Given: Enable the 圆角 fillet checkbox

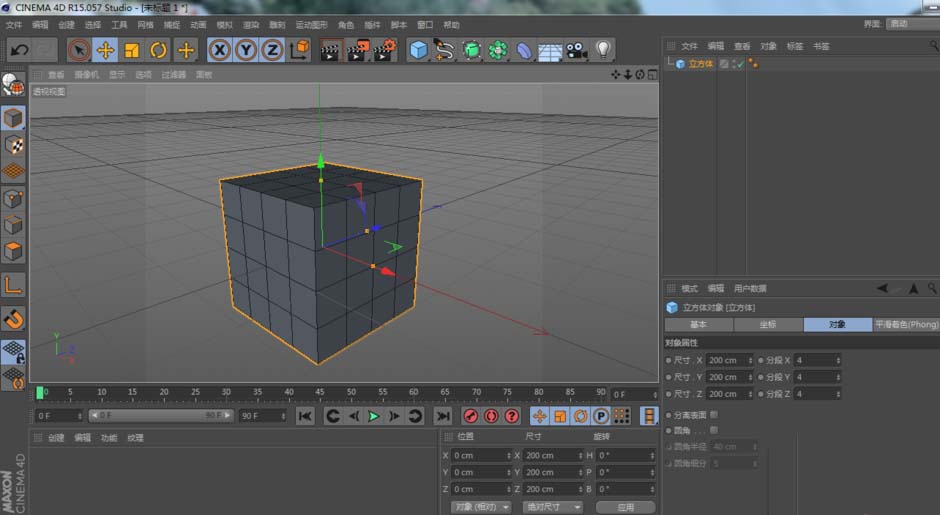Looking at the screenshot, I should pyautogui.click(x=713, y=430).
